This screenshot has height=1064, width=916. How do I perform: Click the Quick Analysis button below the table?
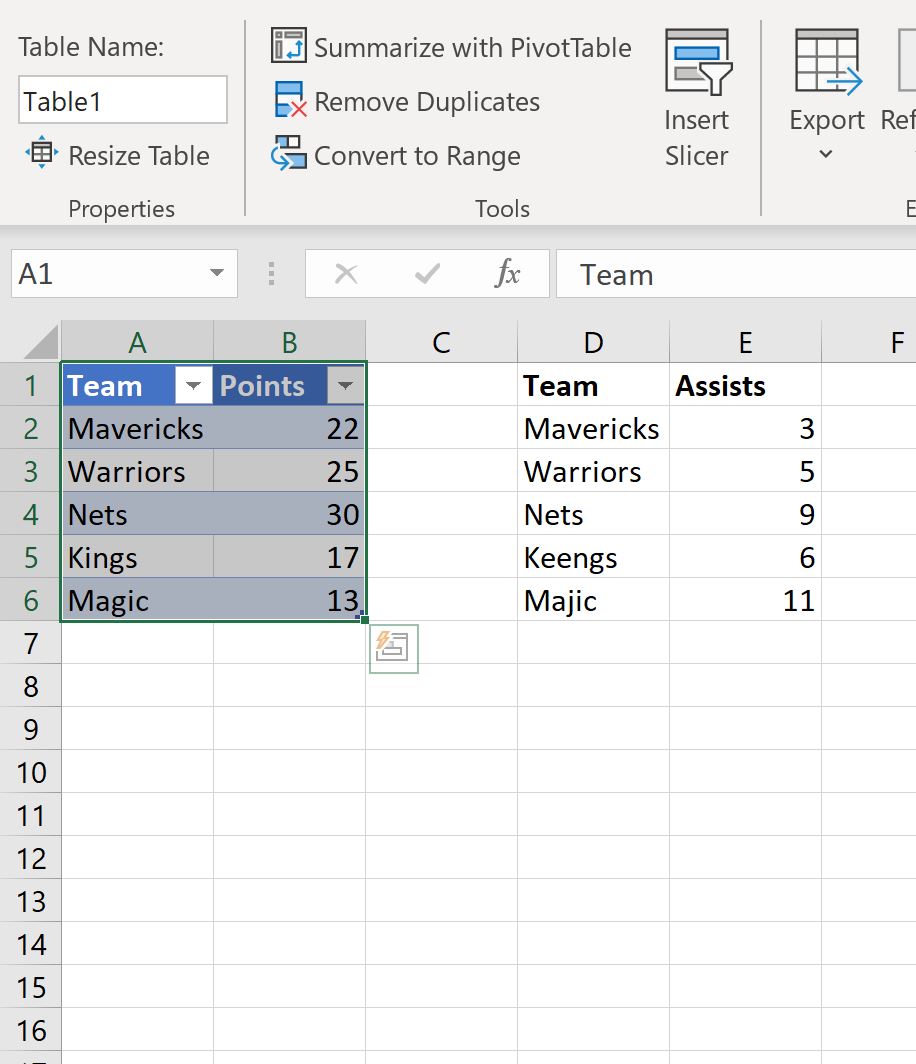tap(392, 647)
